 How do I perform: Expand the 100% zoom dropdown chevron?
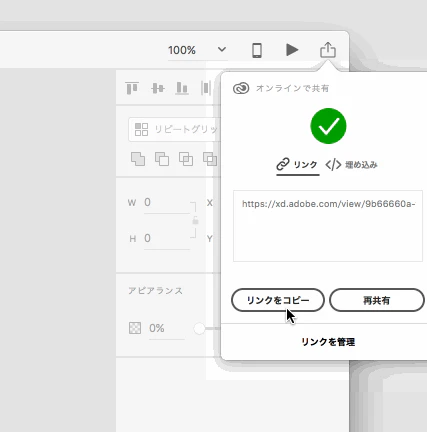[222, 50]
